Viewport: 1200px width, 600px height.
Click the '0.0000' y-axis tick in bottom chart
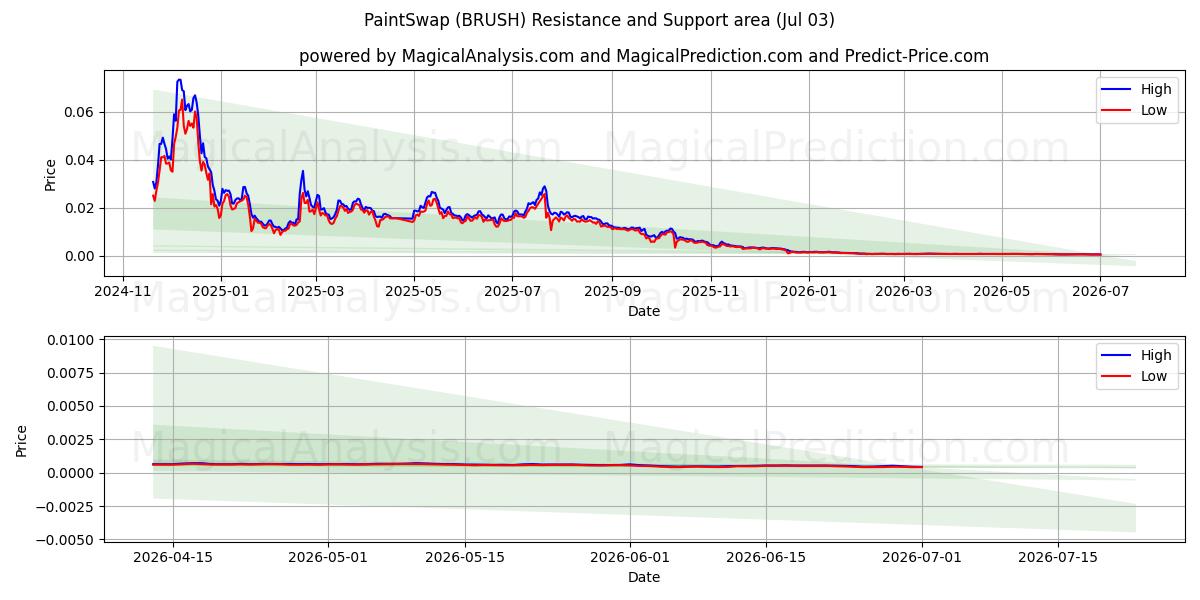(73, 473)
